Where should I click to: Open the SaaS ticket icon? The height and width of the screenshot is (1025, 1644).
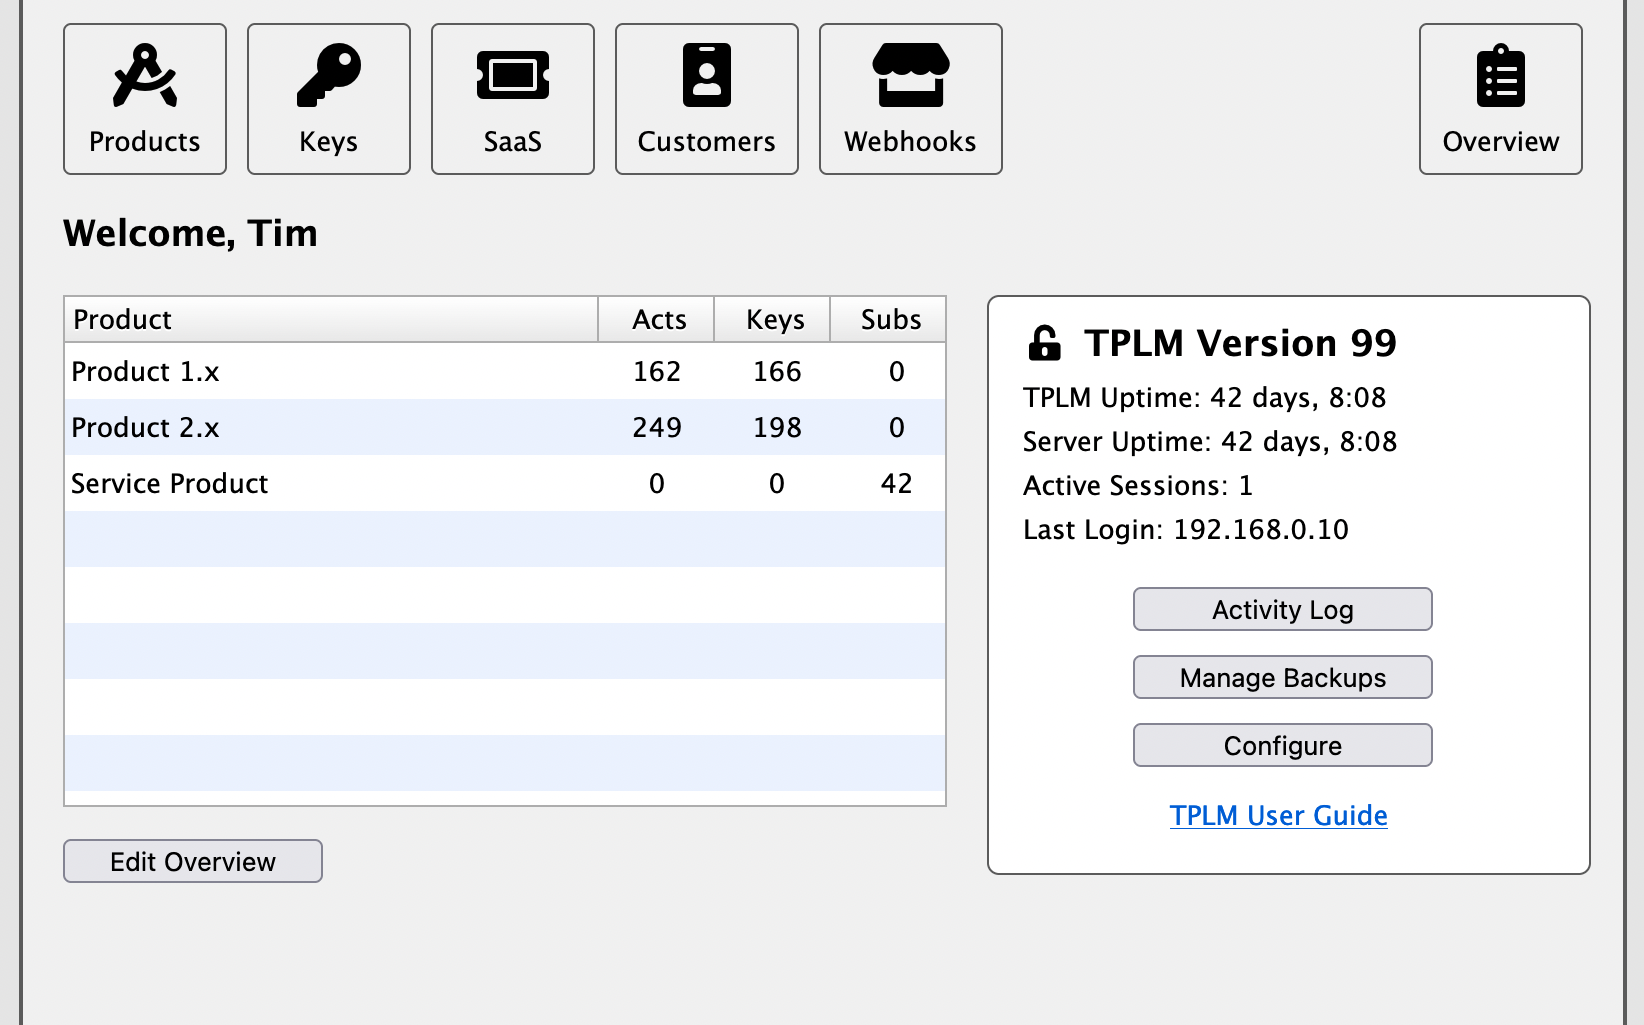click(x=512, y=76)
